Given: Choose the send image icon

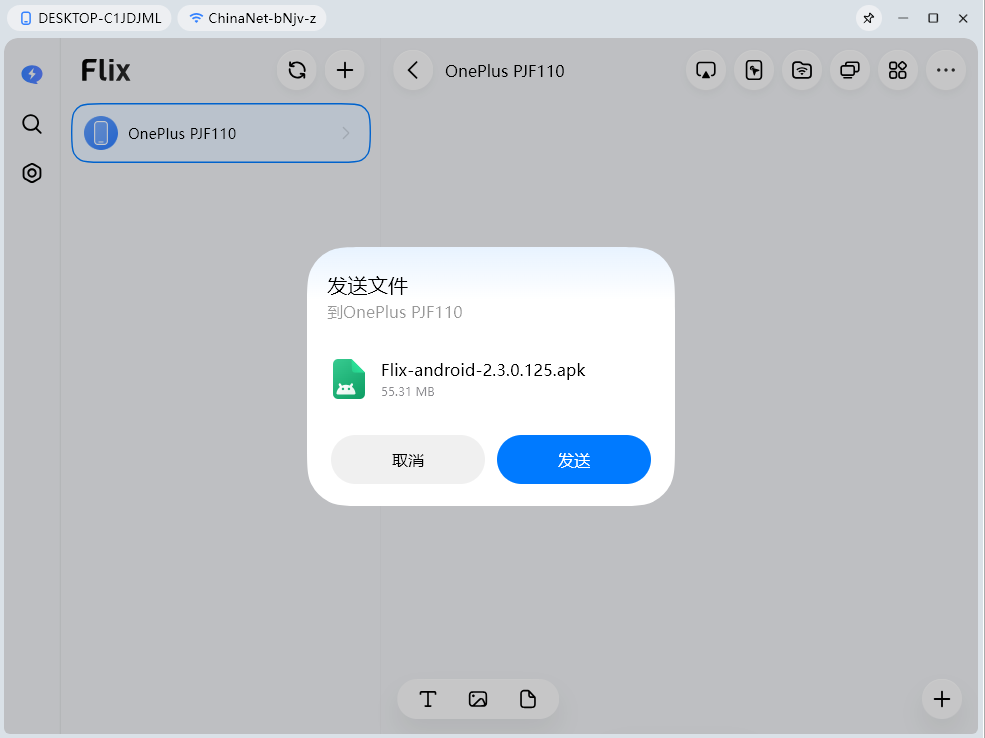Looking at the screenshot, I should tap(478, 699).
